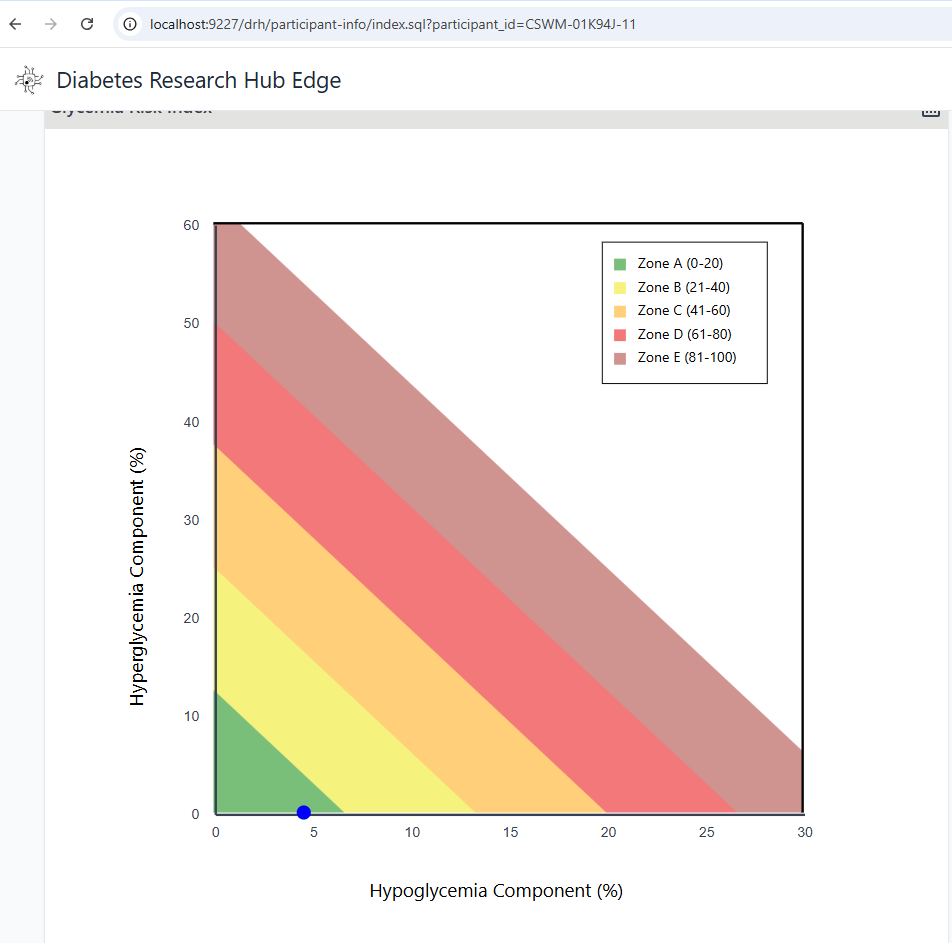Click the Diabetes Research Hub logo icon
This screenshot has height=943, width=952.
click(28, 80)
